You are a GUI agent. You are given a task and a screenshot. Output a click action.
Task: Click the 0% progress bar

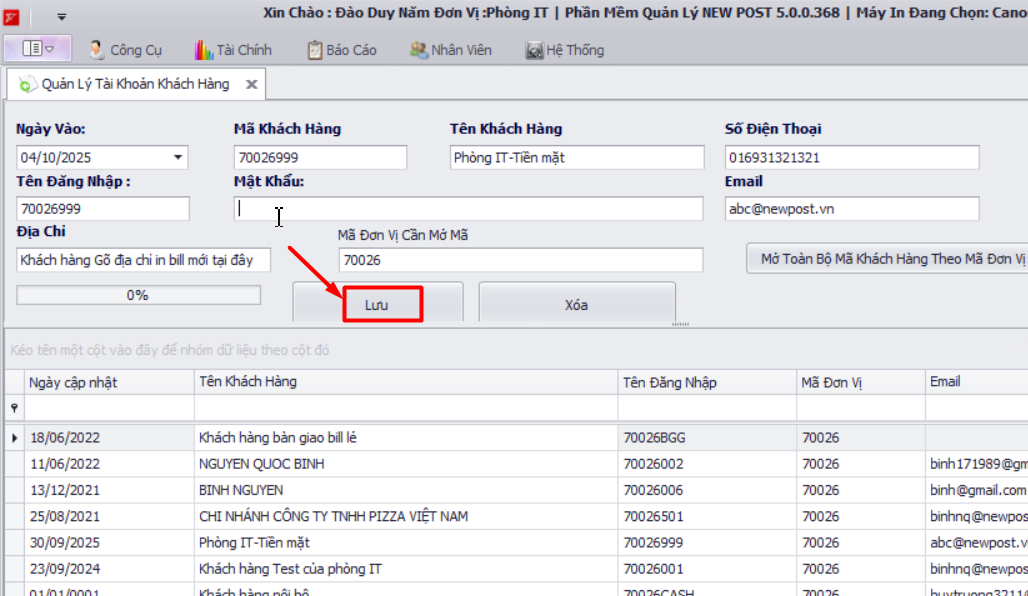tap(138, 295)
